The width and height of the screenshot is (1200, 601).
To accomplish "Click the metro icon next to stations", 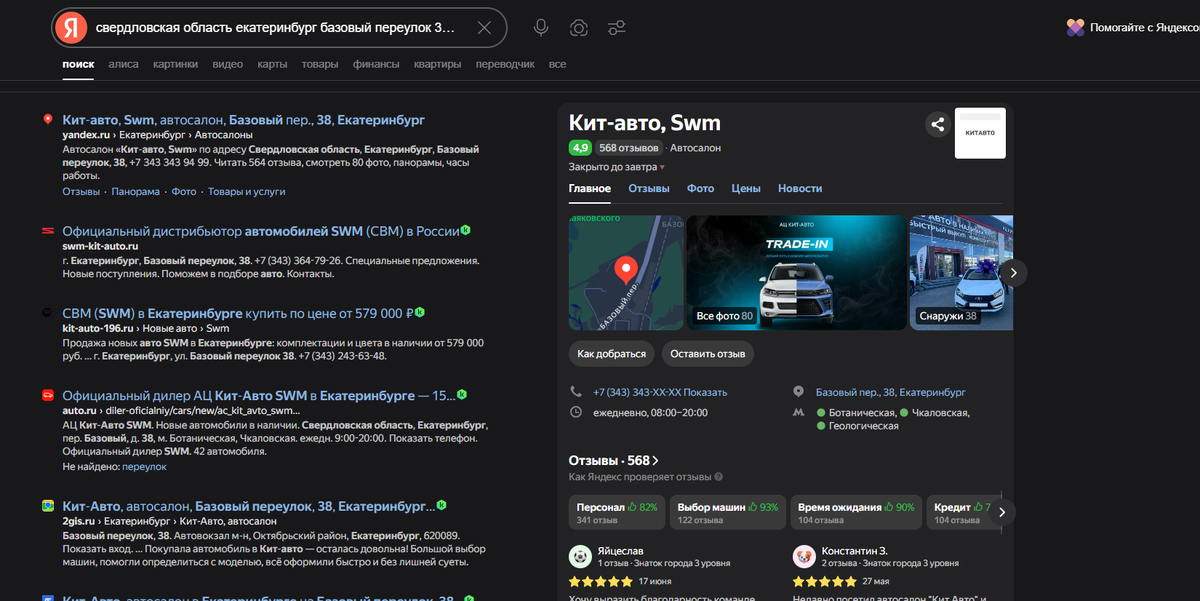I will pos(798,412).
